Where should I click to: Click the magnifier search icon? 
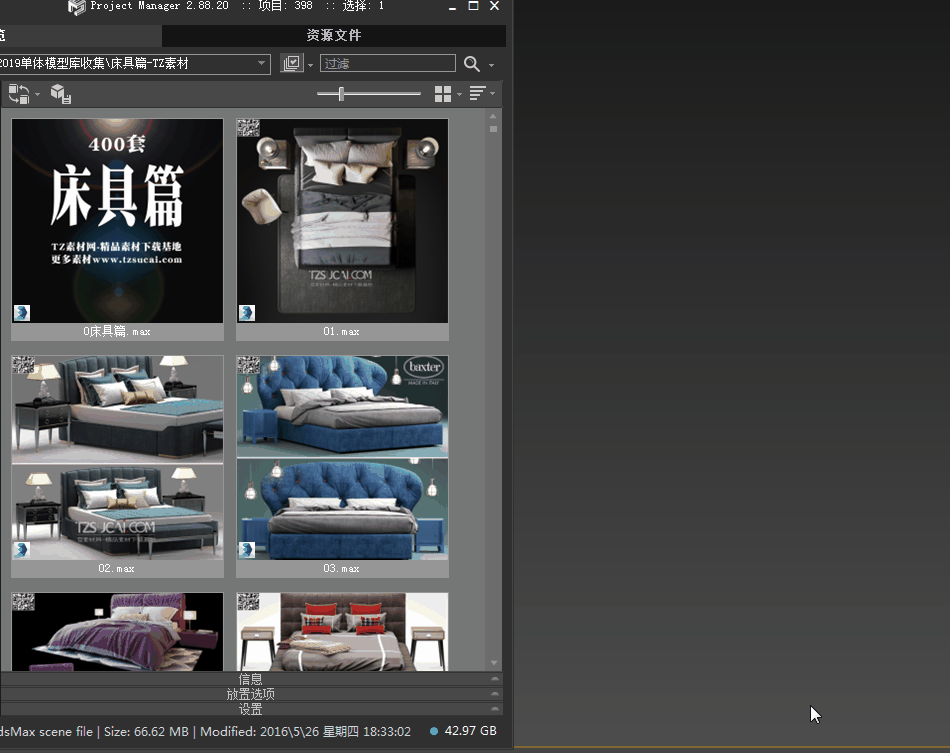coord(471,64)
